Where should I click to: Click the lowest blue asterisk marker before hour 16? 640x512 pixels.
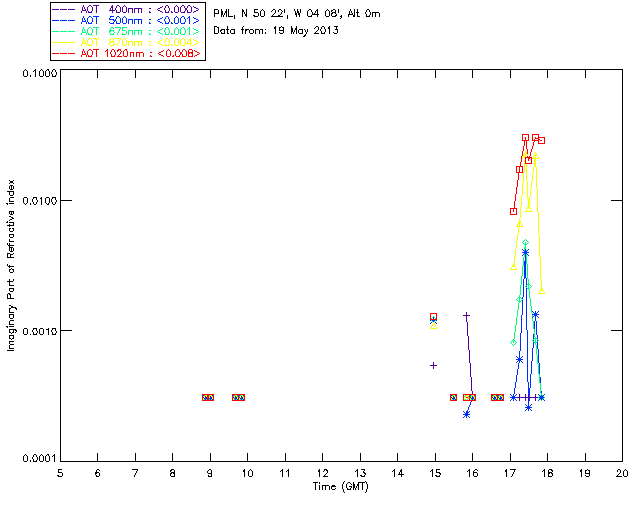coord(467,414)
